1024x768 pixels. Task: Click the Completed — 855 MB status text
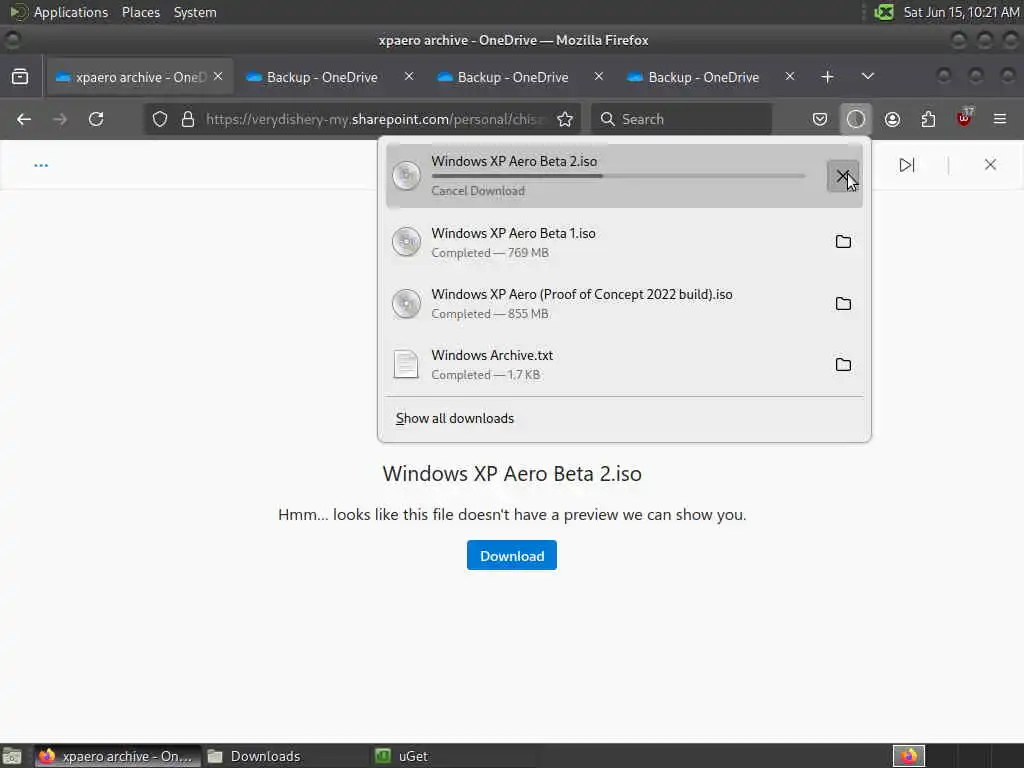490,313
